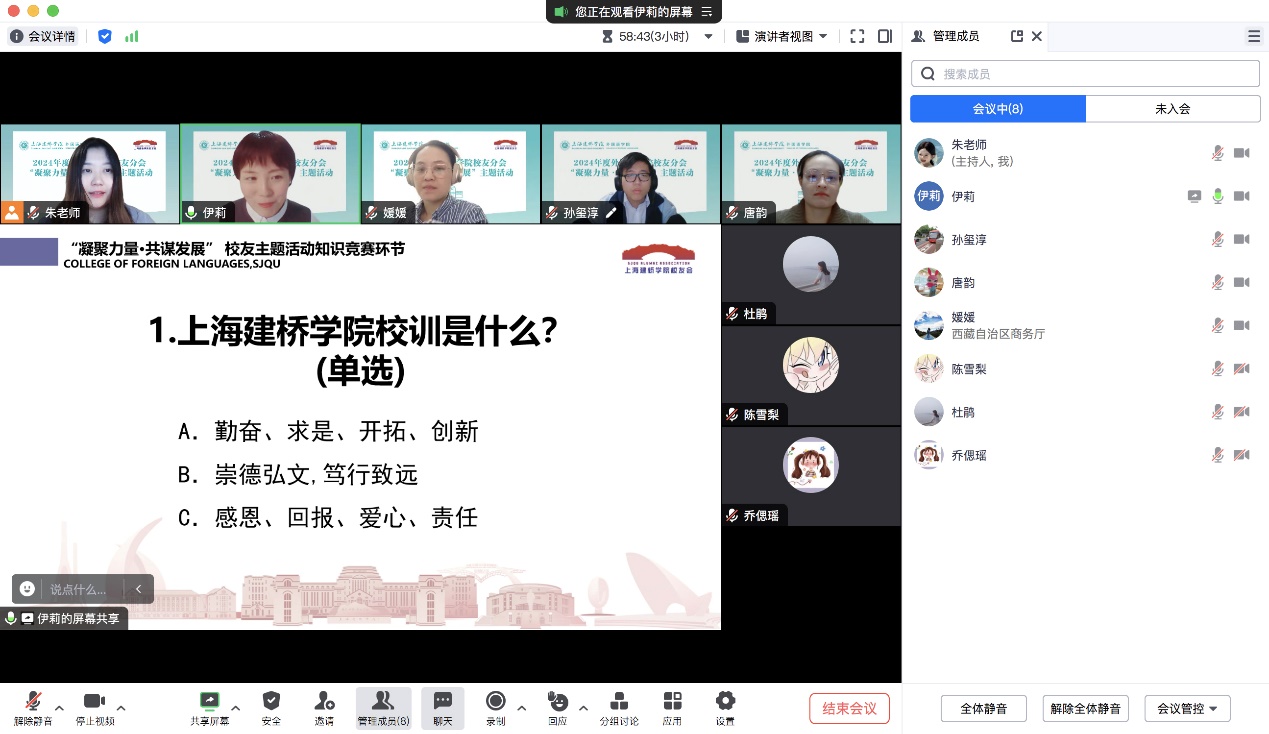Screen dimensions: 1269x734
Task: Expand the meeting timer dropdown arrow
Action: (x=708, y=36)
